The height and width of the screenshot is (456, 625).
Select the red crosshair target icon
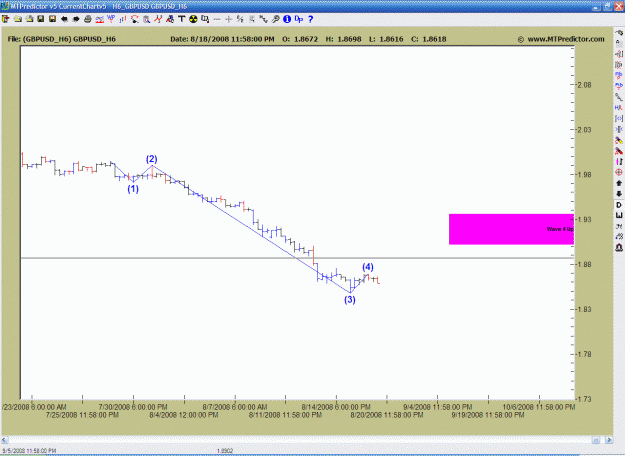click(619, 172)
